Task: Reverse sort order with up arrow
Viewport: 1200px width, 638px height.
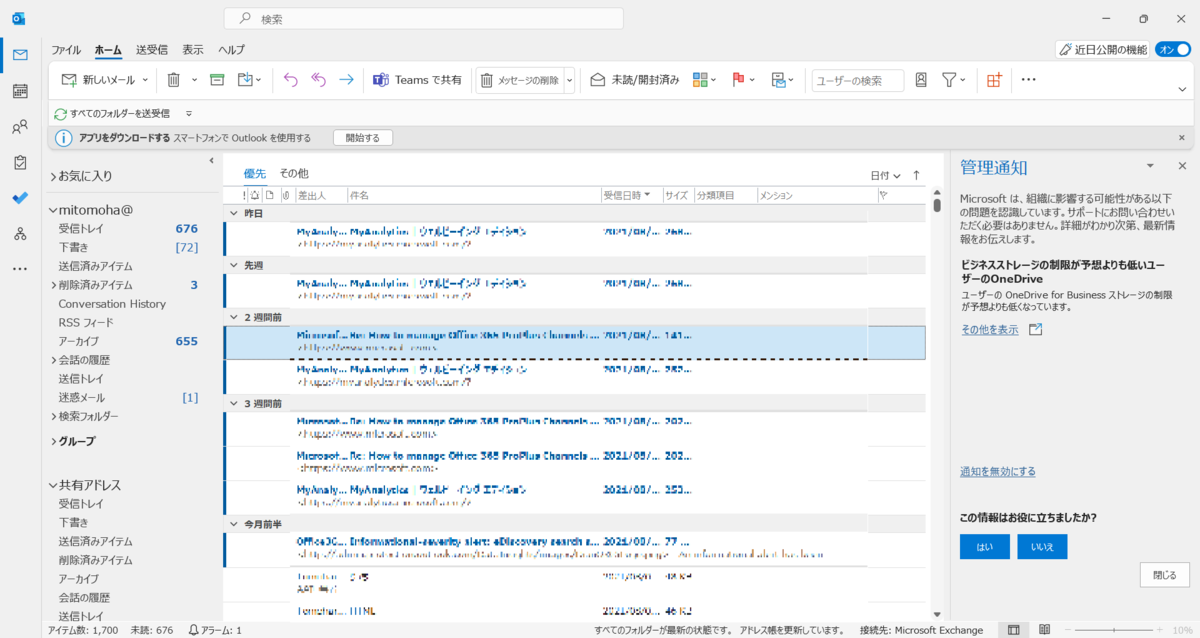Action: click(x=916, y=175)
